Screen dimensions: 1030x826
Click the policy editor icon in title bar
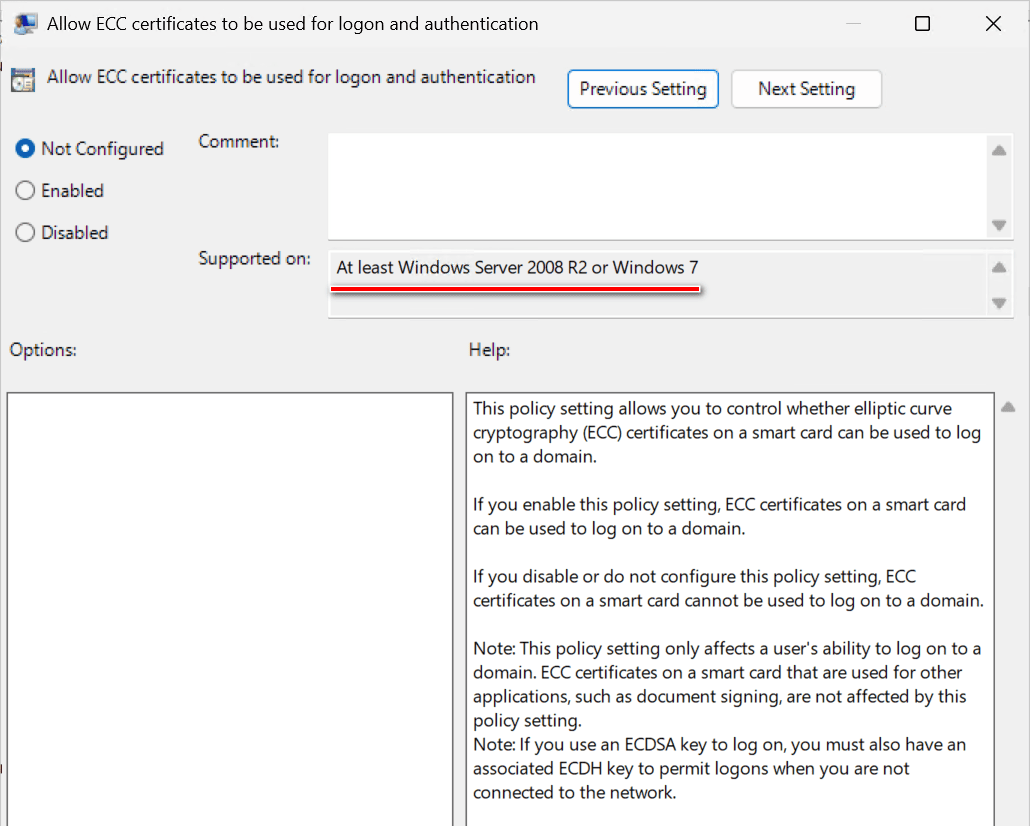point(26,24)
